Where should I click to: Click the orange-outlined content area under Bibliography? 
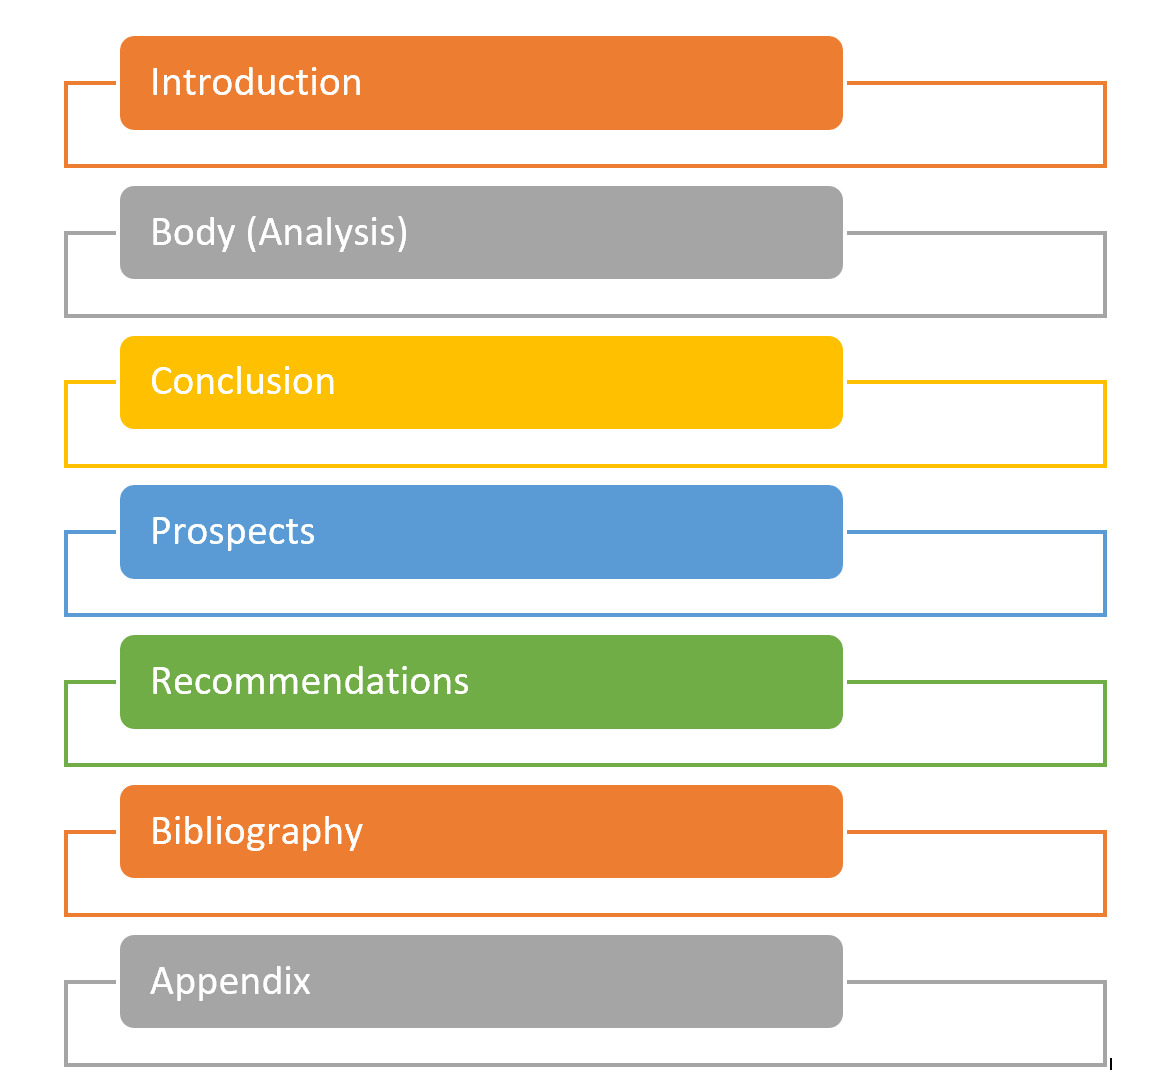(x=585, y=897)
